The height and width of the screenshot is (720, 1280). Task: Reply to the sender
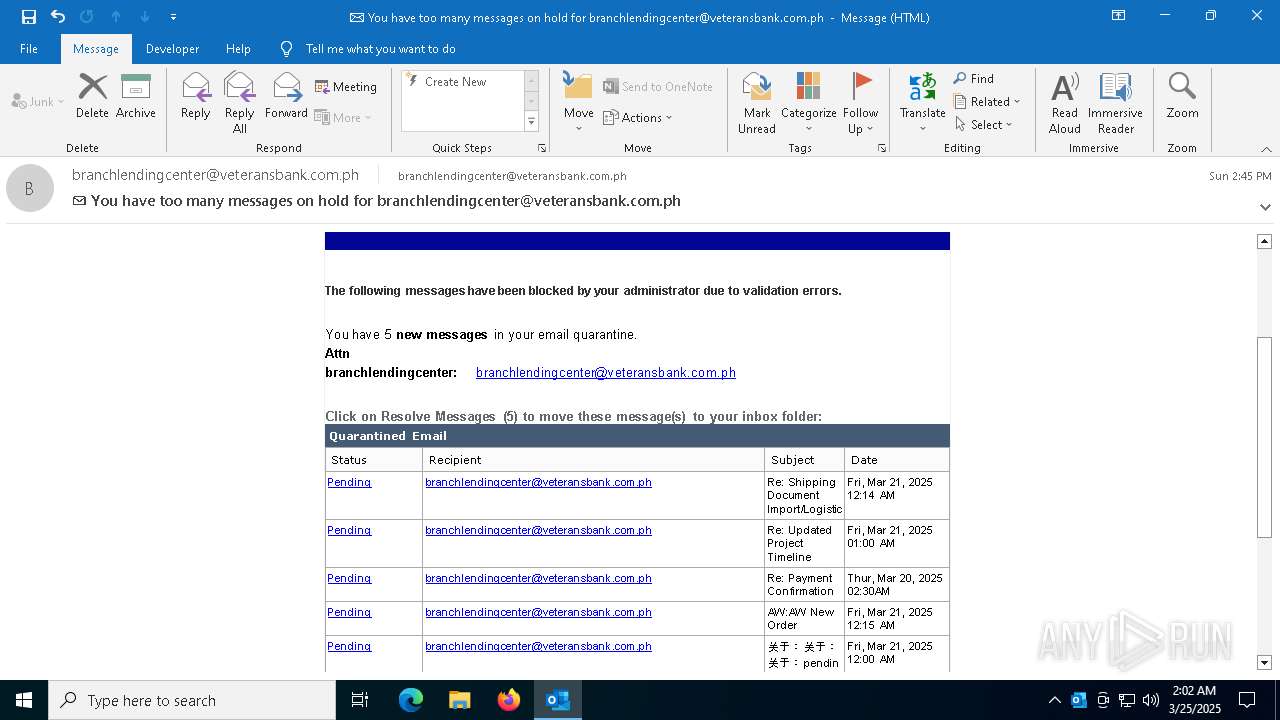(196, 96)
